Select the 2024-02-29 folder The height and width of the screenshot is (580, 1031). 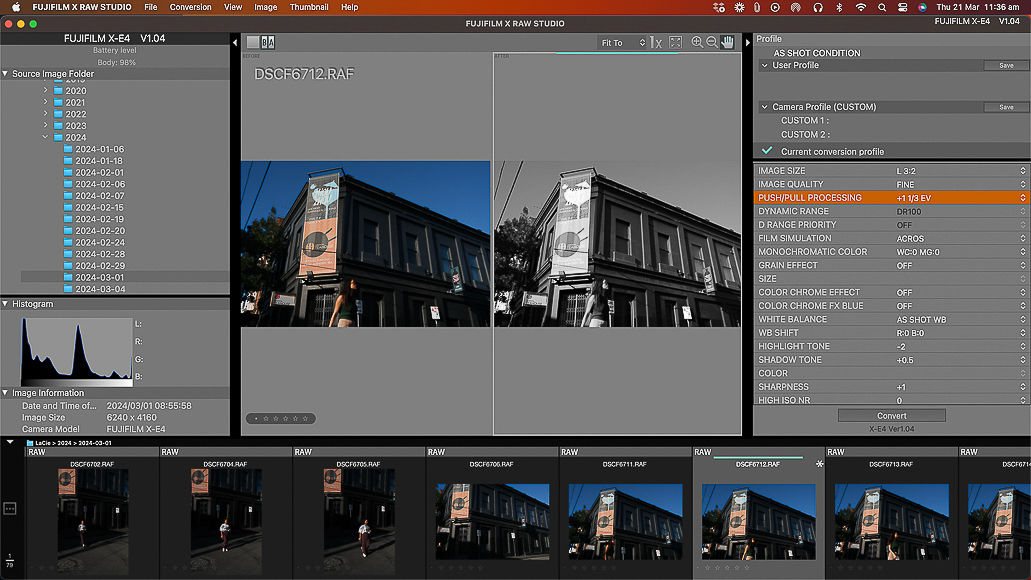point(99,266)
